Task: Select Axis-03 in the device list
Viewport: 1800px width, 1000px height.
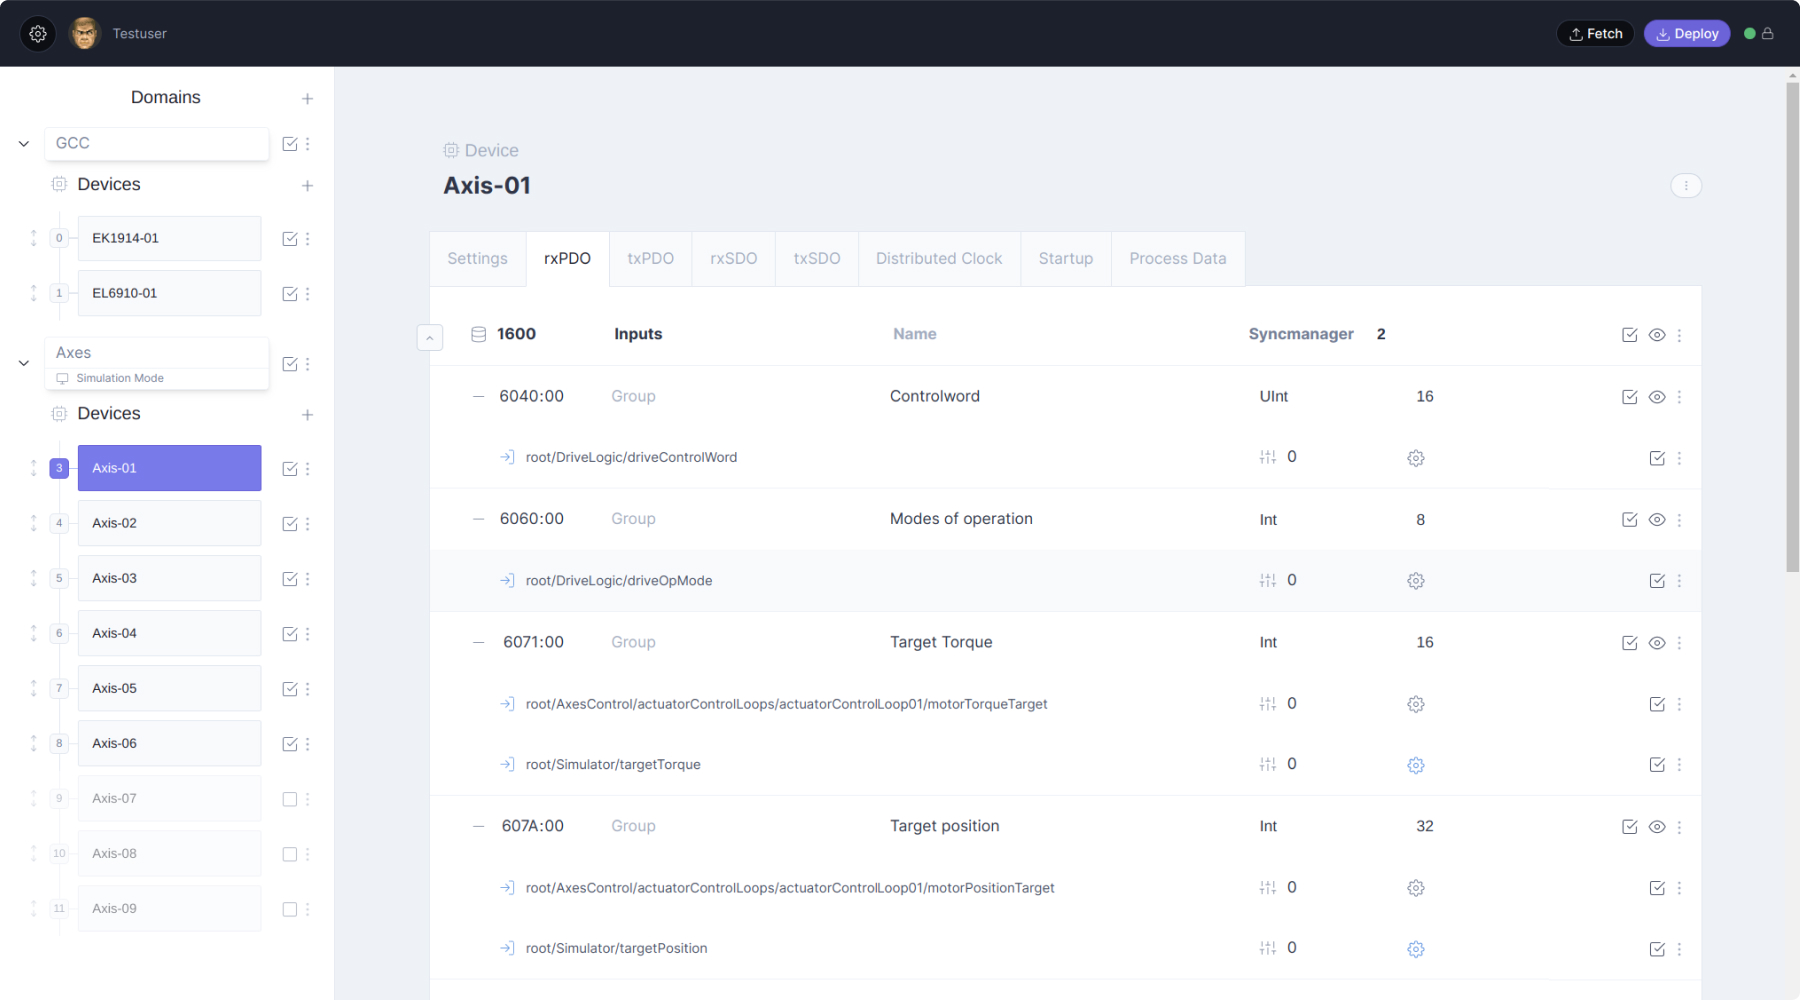Action: (169, 578)
